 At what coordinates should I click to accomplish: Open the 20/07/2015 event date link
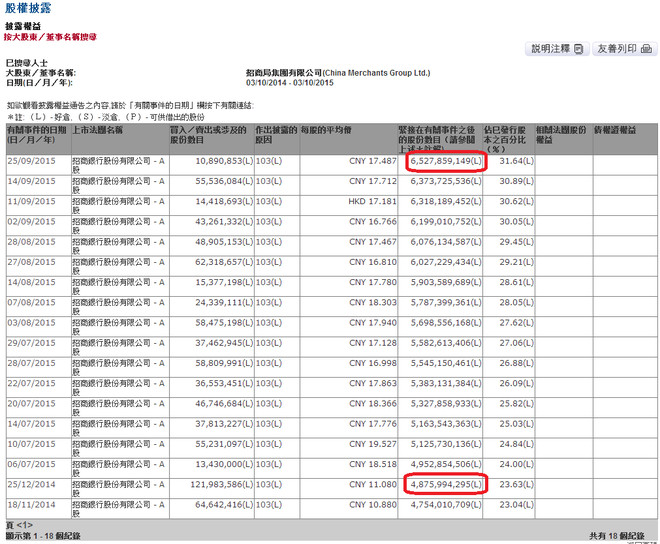point(31,403)
